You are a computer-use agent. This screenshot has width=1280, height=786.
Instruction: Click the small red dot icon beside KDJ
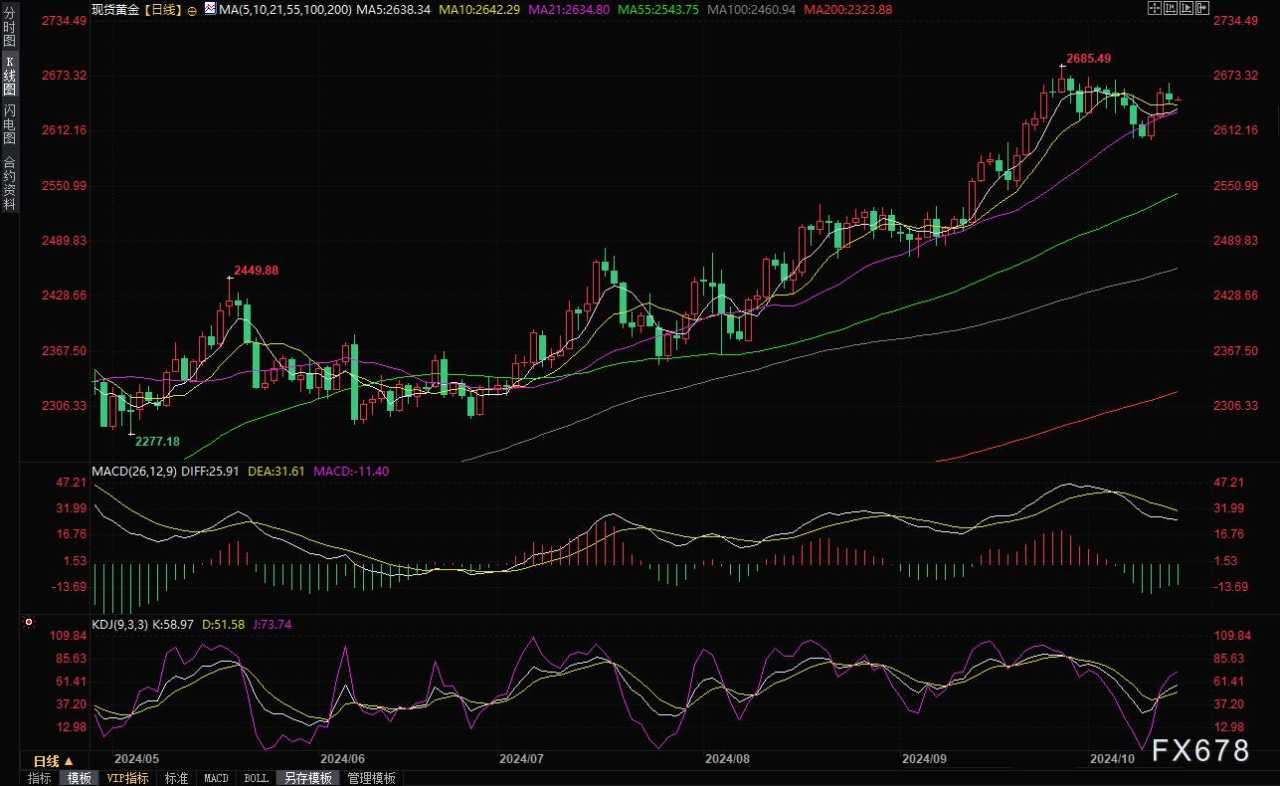[x=28, y=622]
